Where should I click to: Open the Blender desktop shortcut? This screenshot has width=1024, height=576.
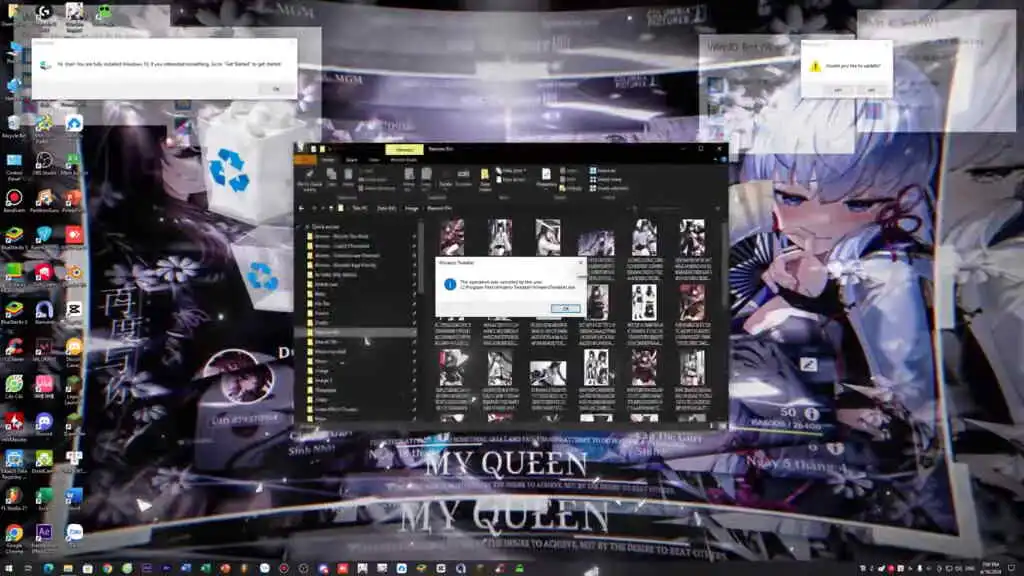point(74,273)
